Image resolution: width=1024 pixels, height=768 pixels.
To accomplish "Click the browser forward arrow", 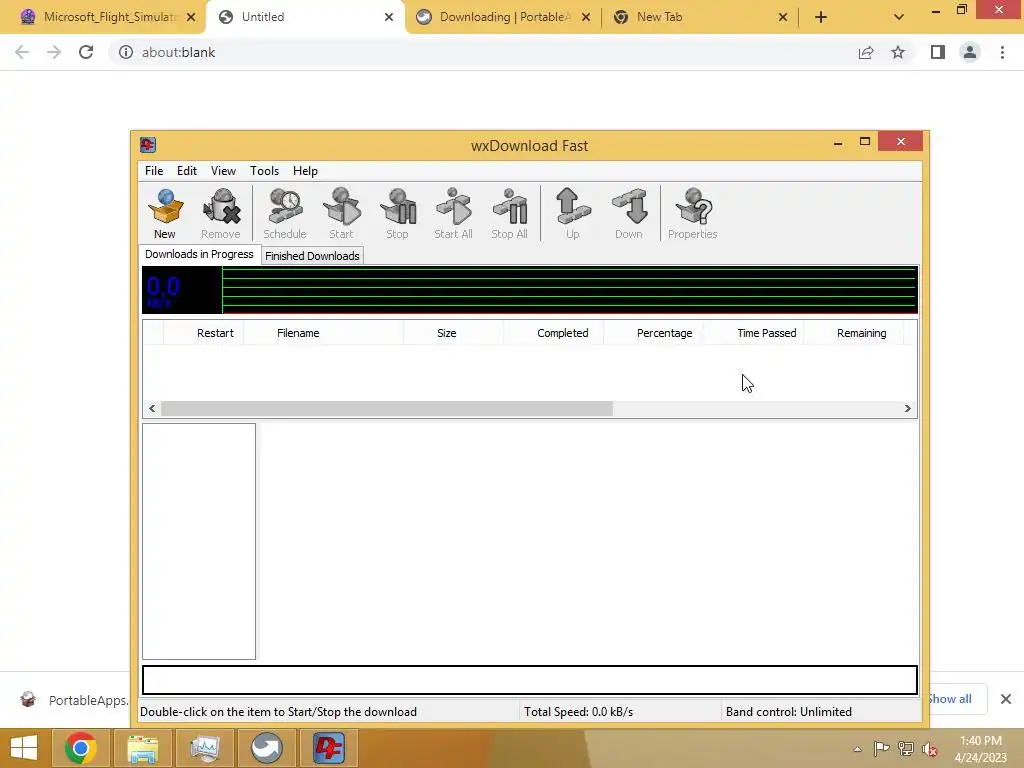I will (54, 52).
